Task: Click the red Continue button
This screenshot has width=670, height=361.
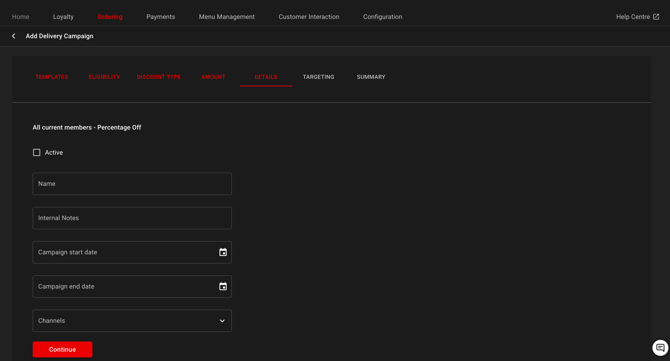Action: tap(62, 349)
